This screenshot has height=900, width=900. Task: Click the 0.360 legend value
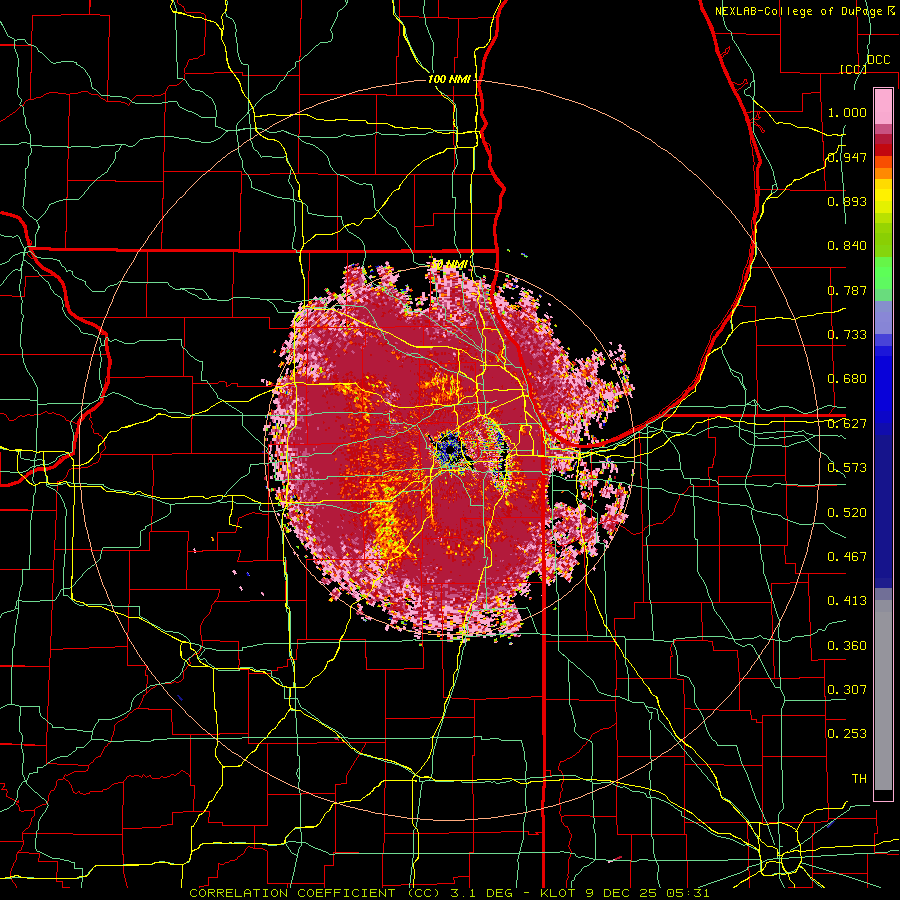[847, 646]
